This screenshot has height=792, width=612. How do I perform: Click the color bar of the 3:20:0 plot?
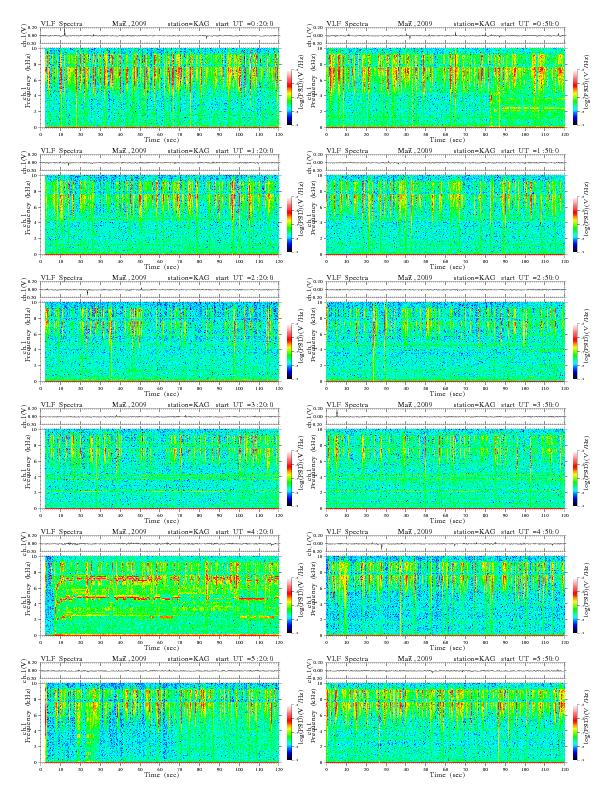[x=289, y=478]
